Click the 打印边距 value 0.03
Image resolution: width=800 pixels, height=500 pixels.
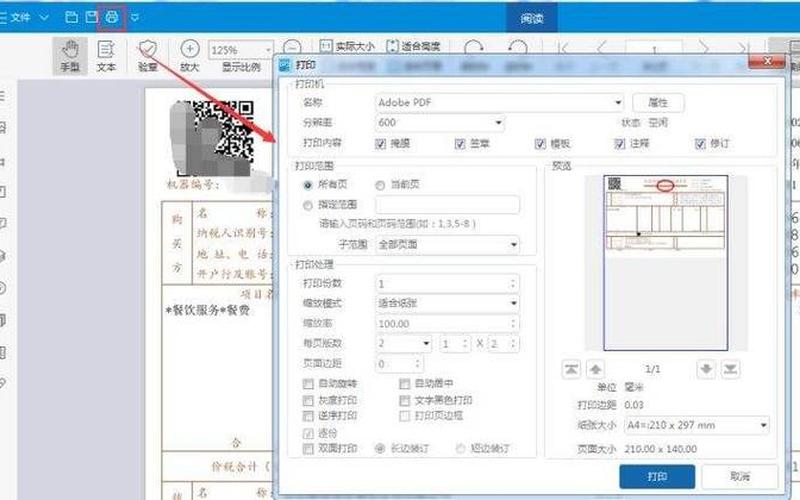(634, 405)
